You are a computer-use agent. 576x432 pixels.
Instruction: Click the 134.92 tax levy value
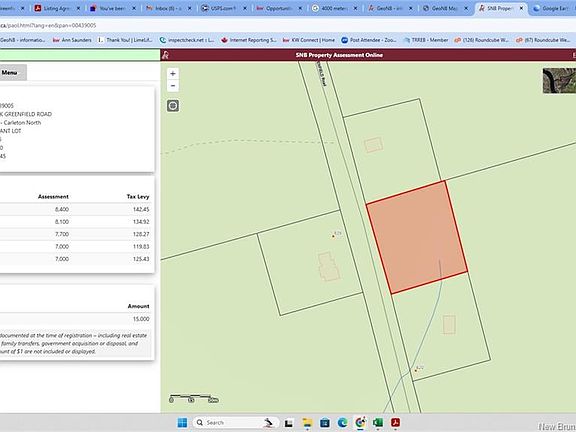(x=141, y=222)
